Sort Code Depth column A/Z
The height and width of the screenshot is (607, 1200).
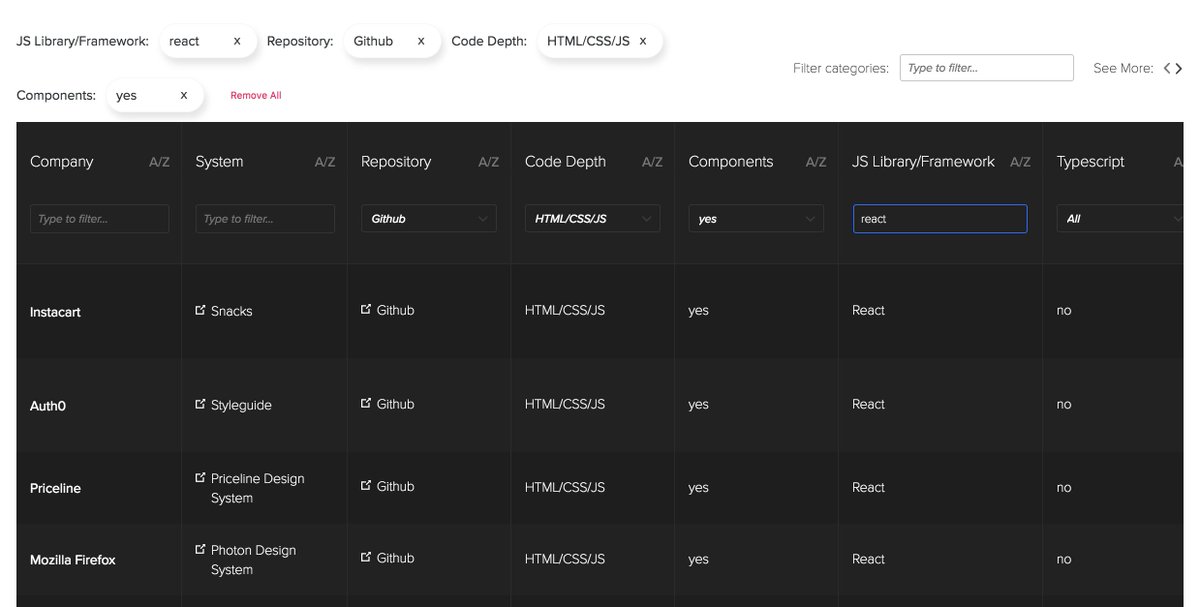[652, 162]
